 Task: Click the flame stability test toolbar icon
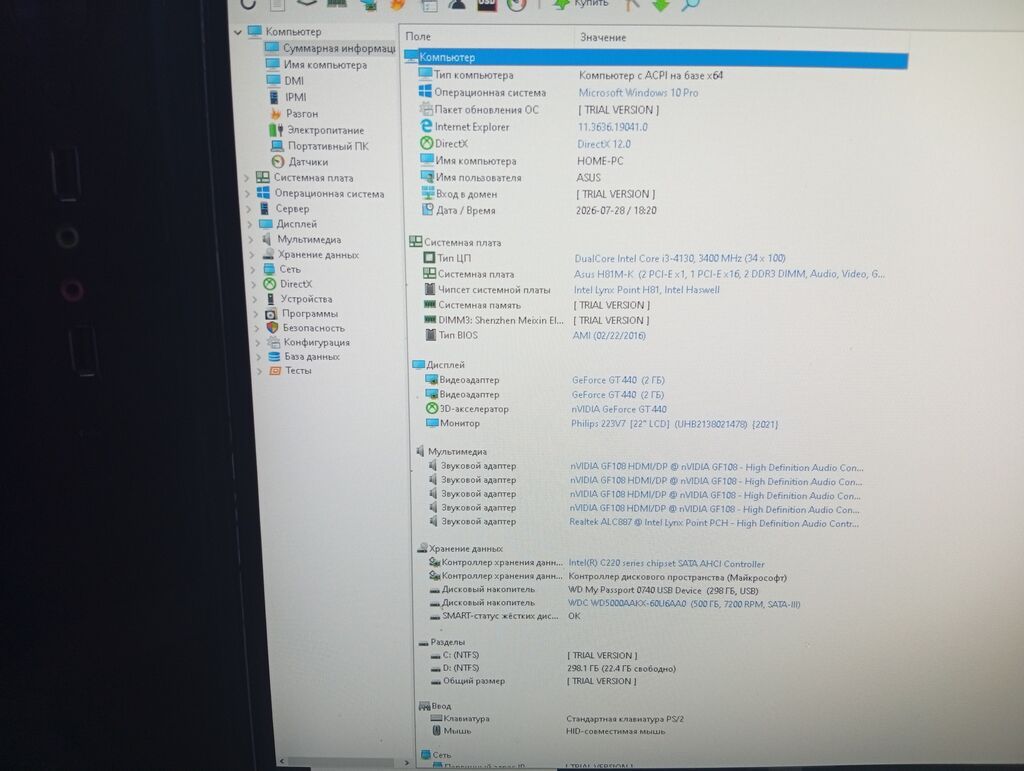397,5
